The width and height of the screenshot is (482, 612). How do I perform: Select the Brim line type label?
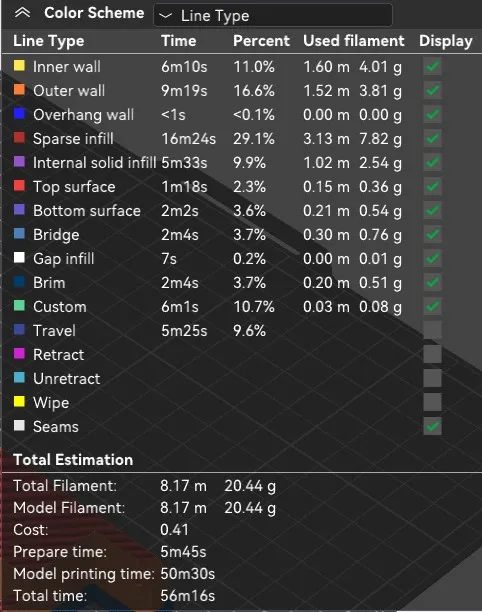click(49, 283)
